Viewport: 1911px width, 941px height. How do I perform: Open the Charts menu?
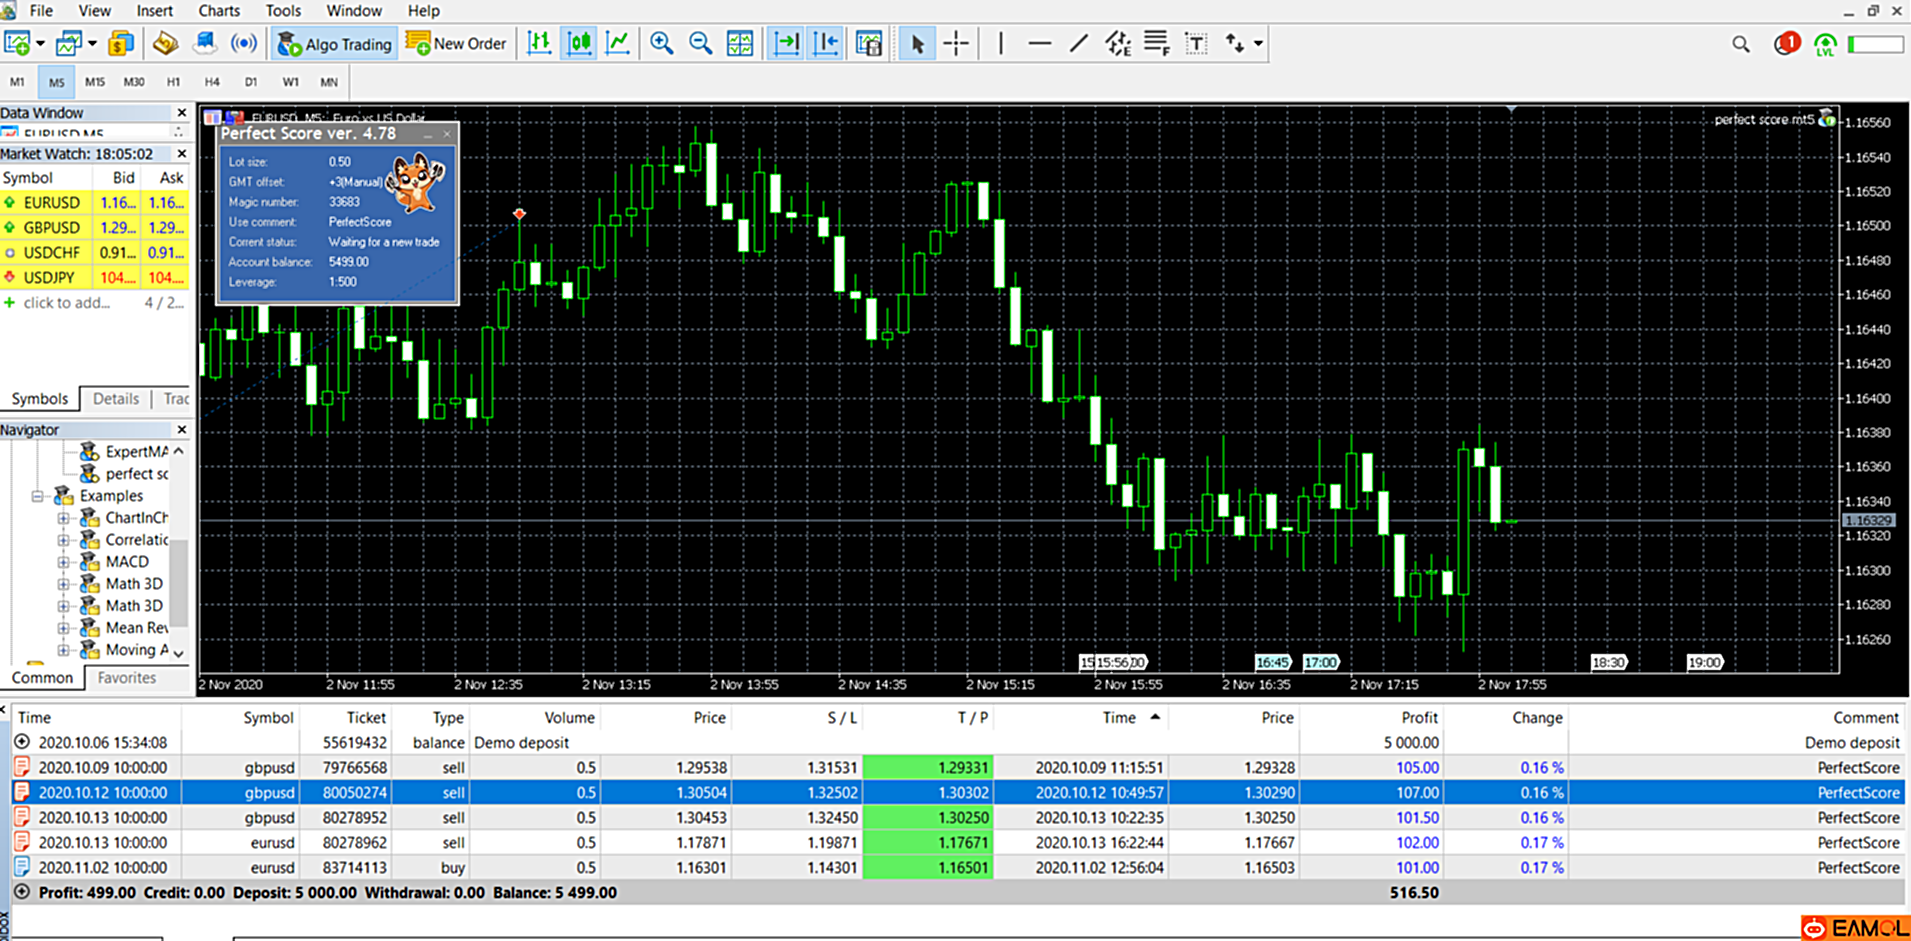[x=219, y=11]
